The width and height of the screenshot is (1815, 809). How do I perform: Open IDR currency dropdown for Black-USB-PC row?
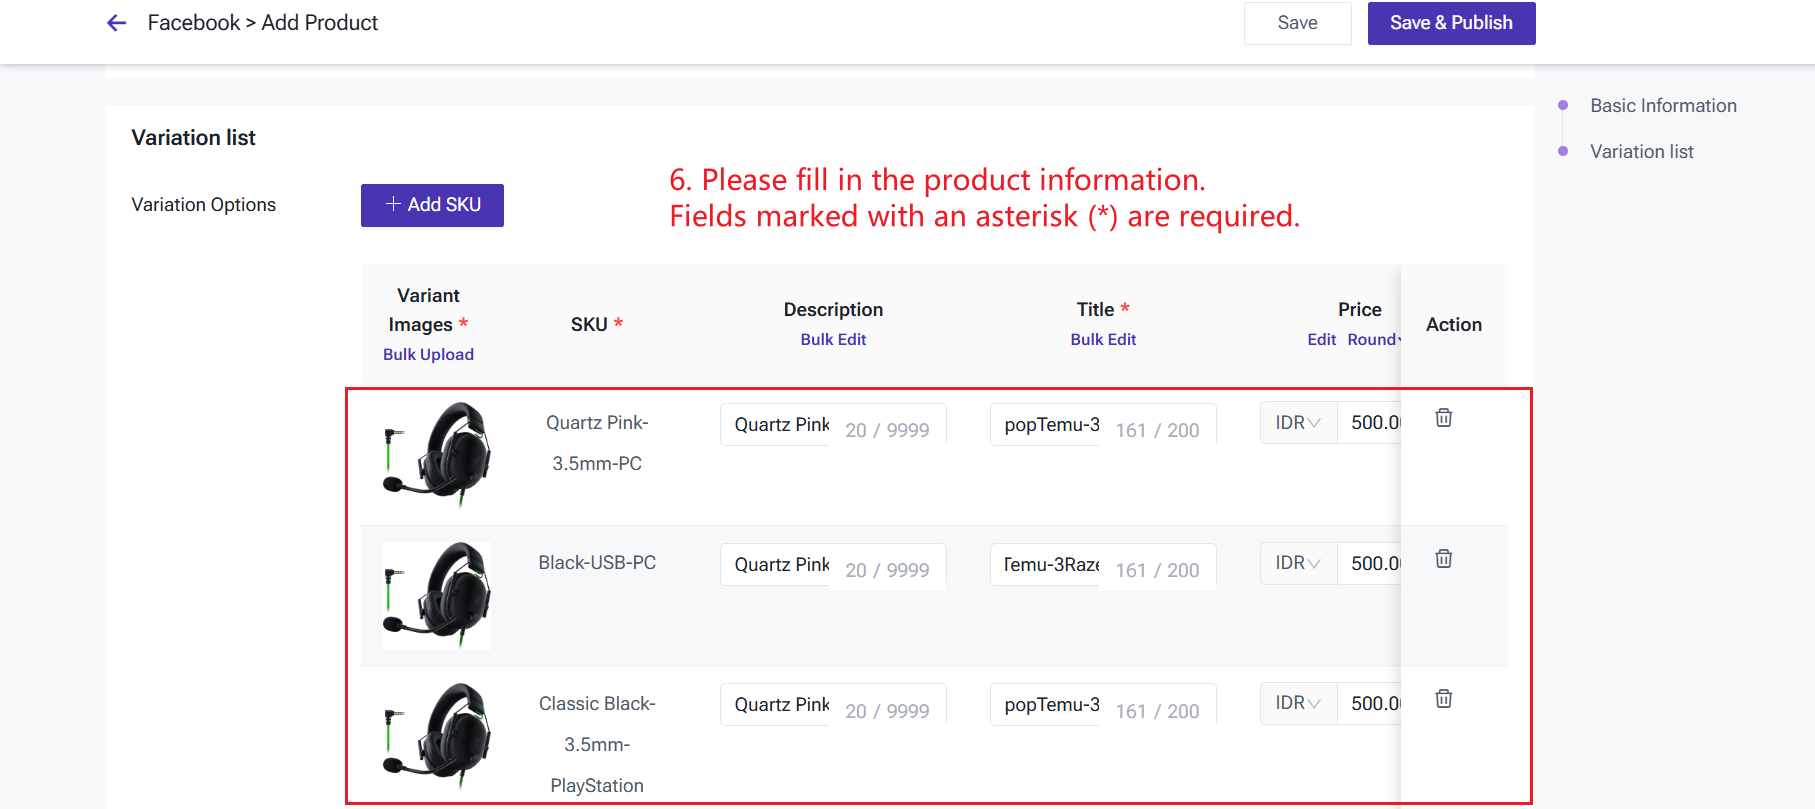point(1298,564)
